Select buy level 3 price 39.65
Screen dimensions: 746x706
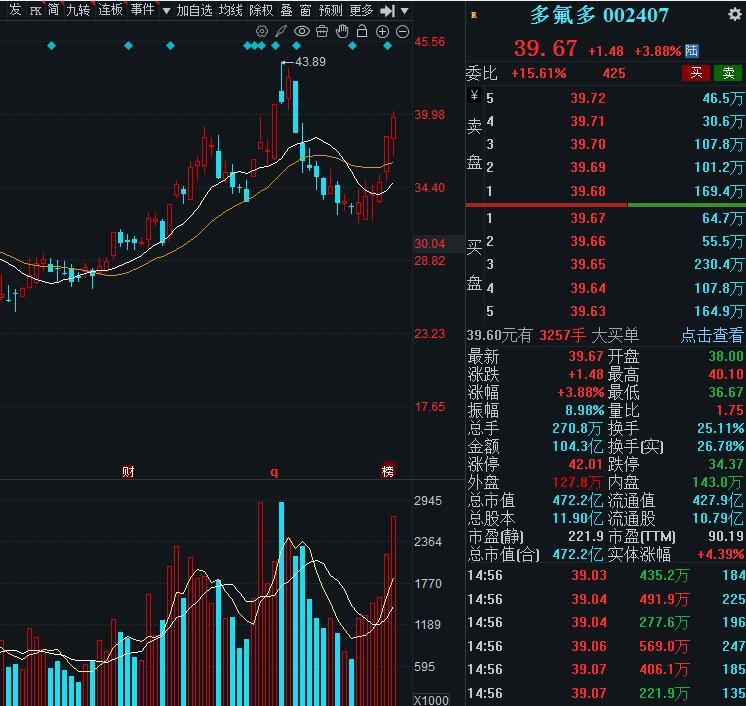588,265
